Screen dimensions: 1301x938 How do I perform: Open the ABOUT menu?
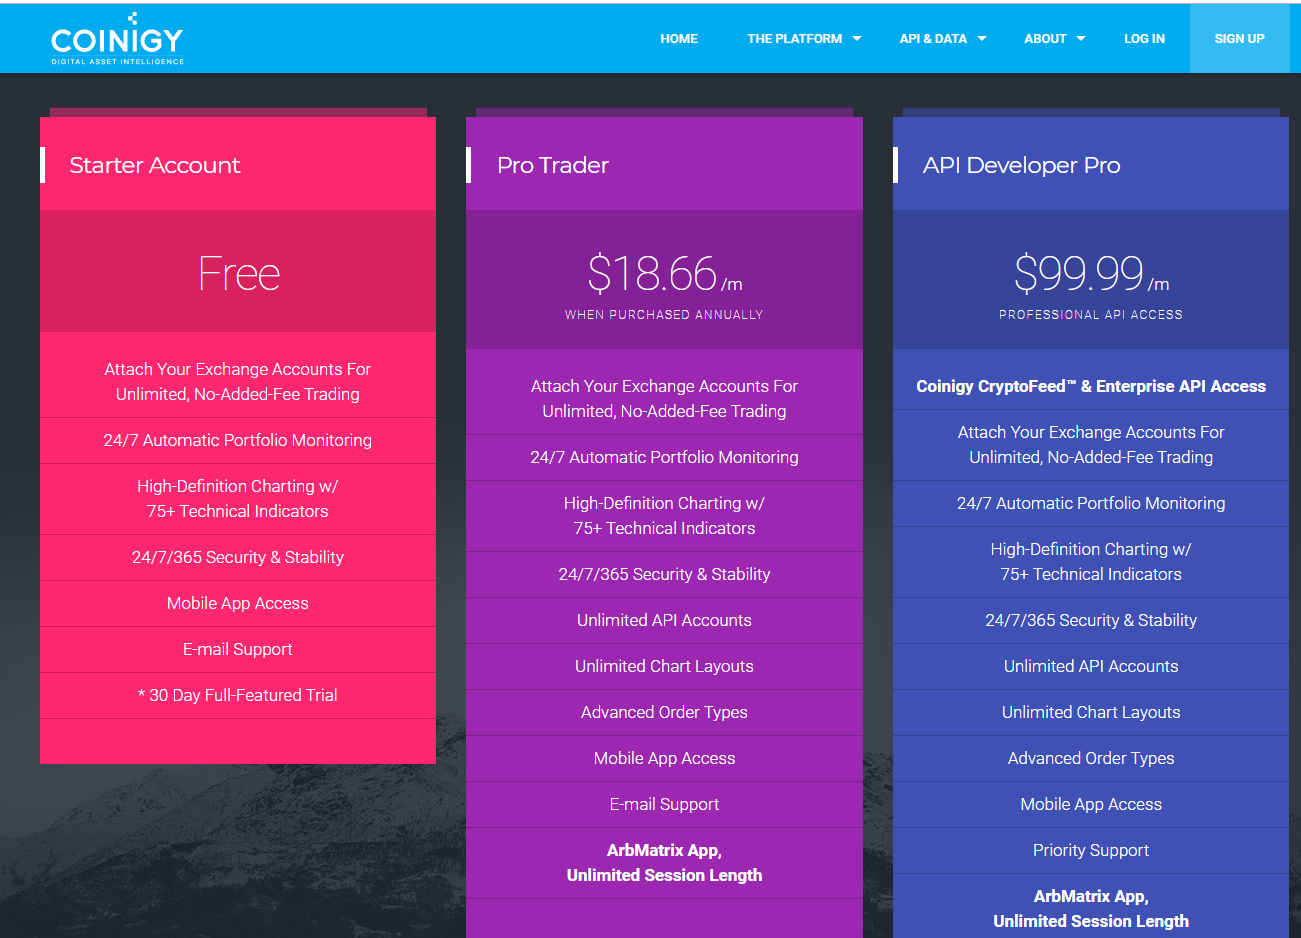[1045, 39]
